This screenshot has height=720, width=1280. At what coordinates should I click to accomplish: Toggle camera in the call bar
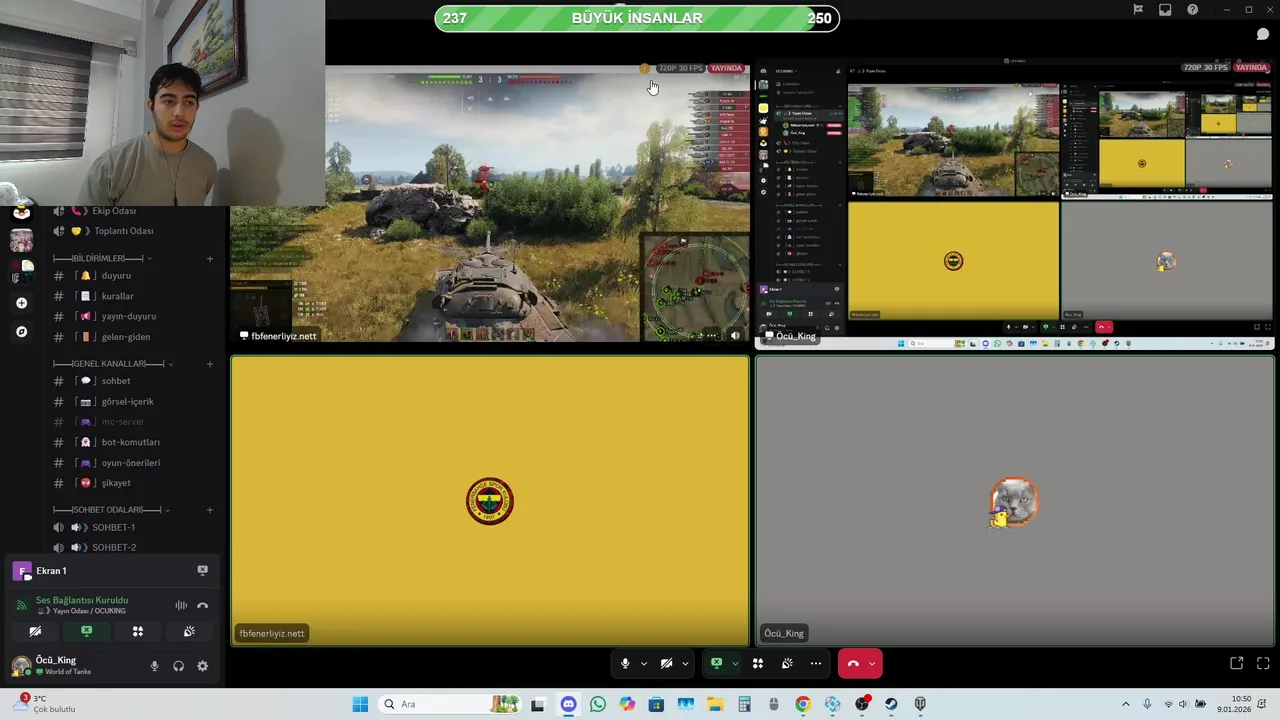(666, 663)
